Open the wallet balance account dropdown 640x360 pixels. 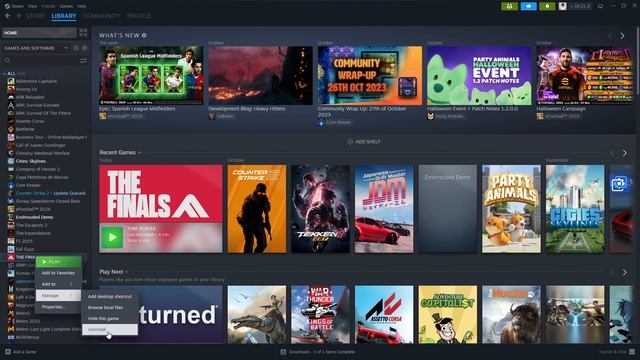coord(580,6)
